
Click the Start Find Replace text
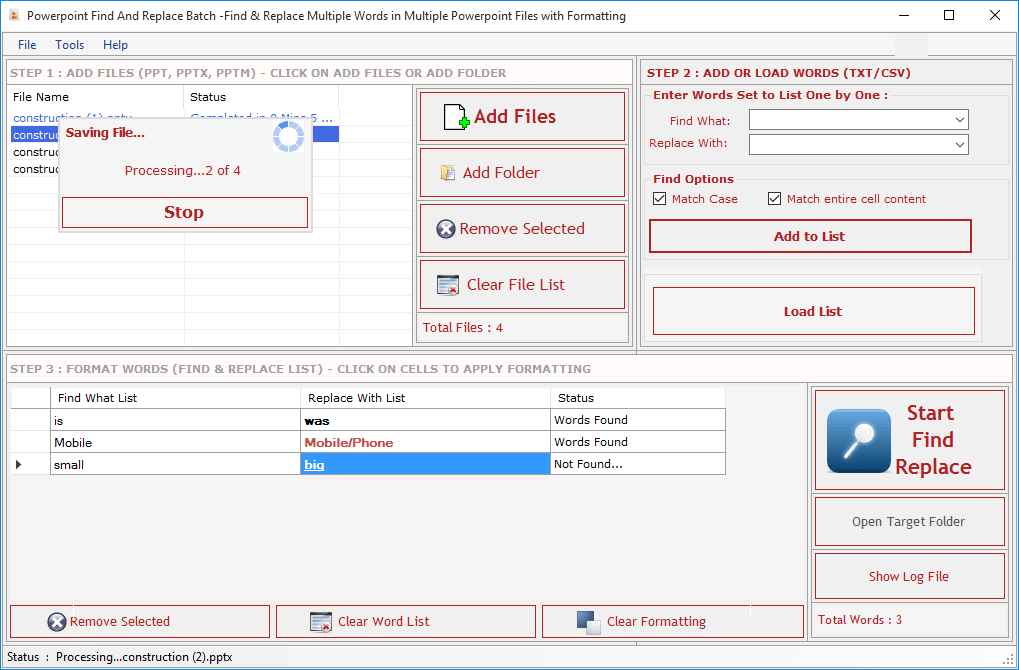click(x=933, y=440)
